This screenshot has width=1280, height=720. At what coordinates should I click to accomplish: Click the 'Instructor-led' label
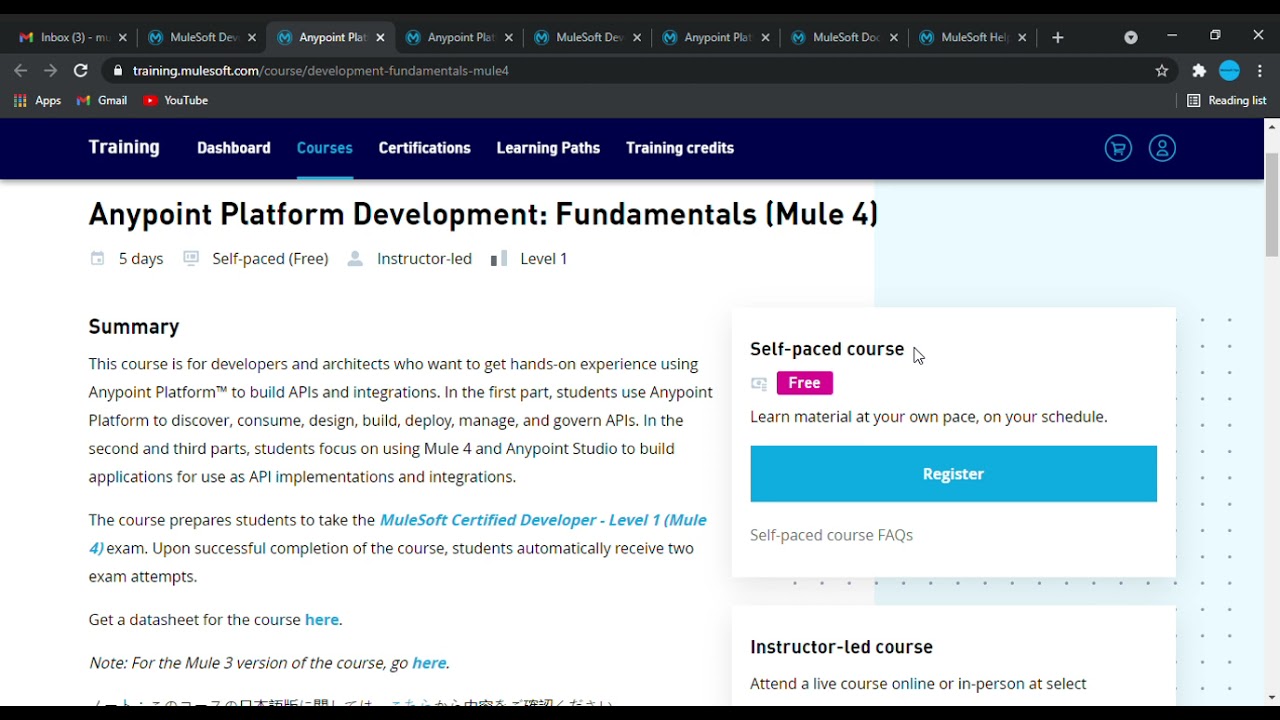tap(424, 259)
